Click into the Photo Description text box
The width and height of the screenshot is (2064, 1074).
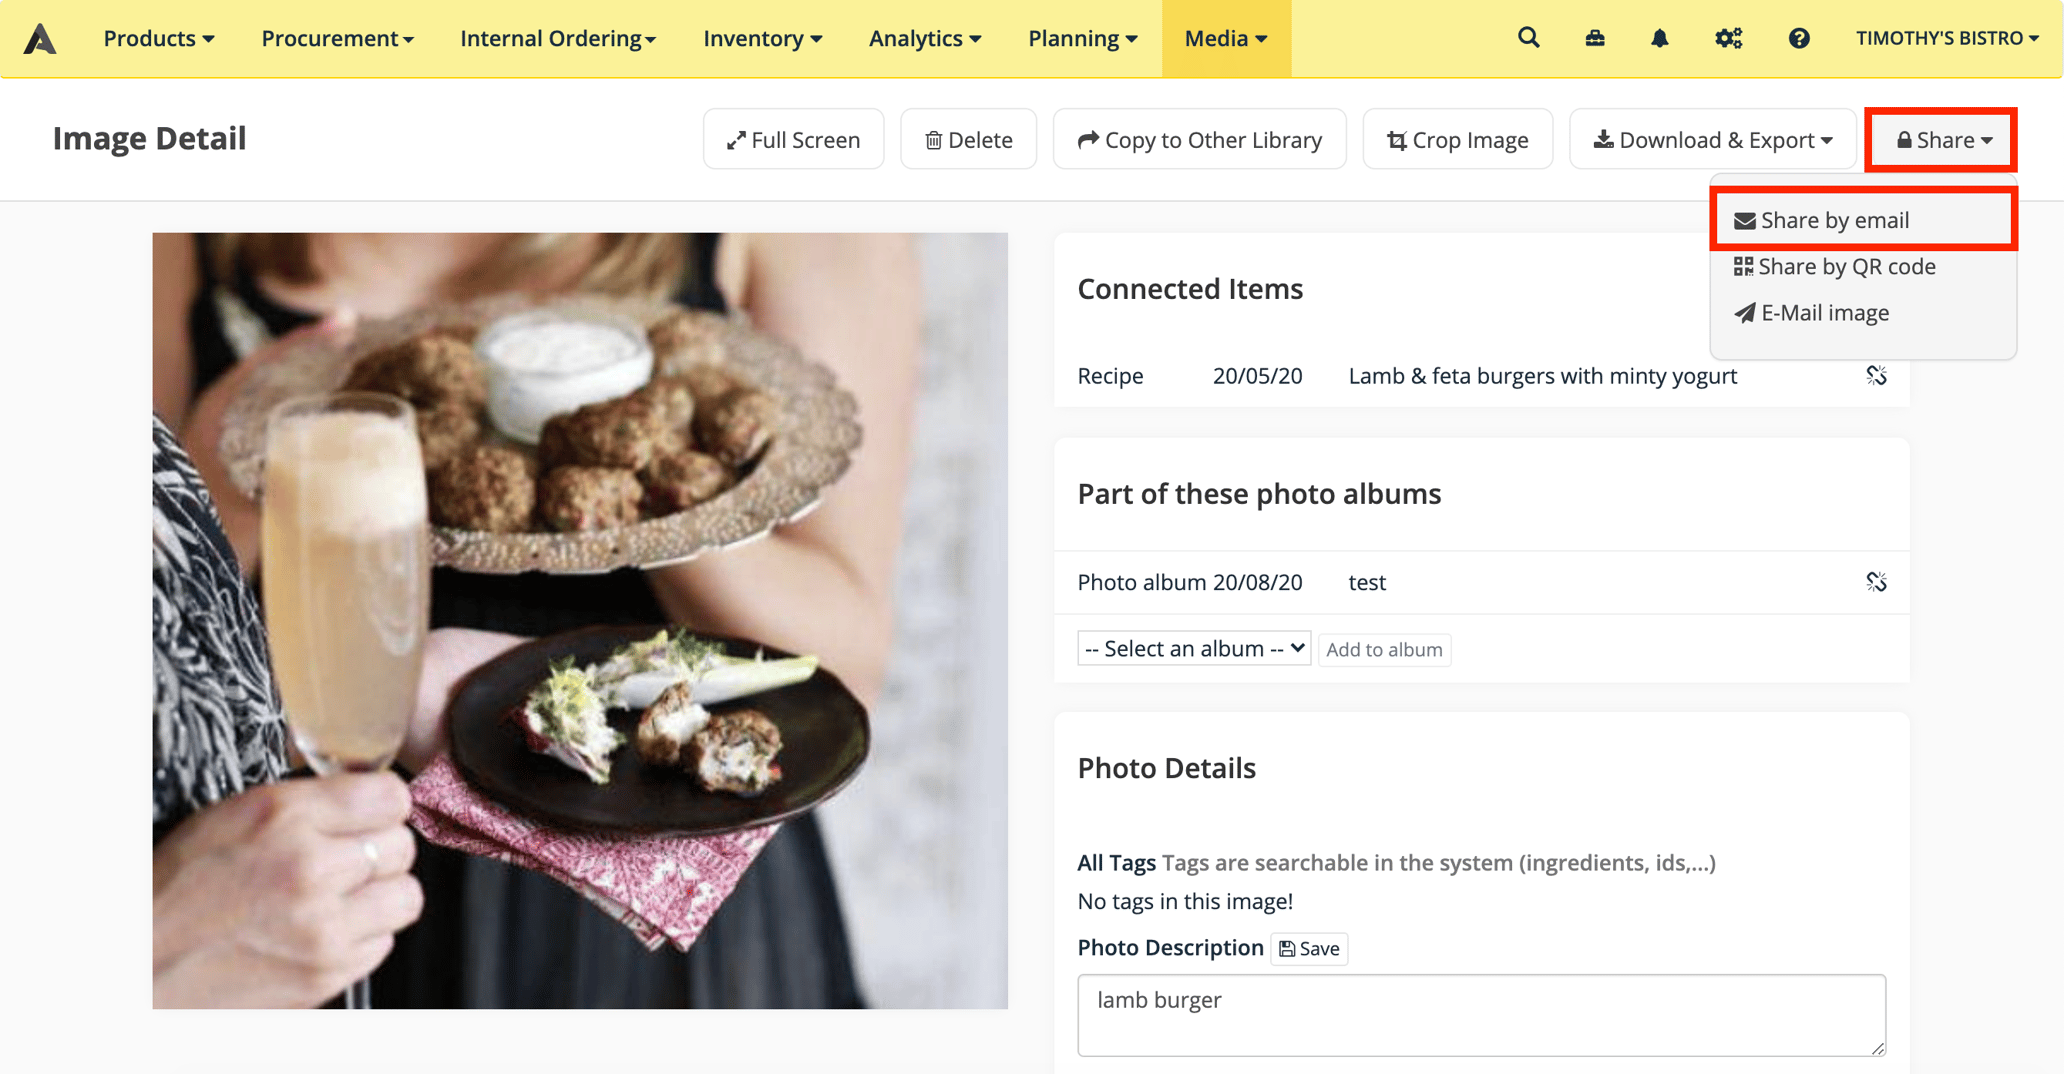pyautogui.click(x=1480, y=1015)
